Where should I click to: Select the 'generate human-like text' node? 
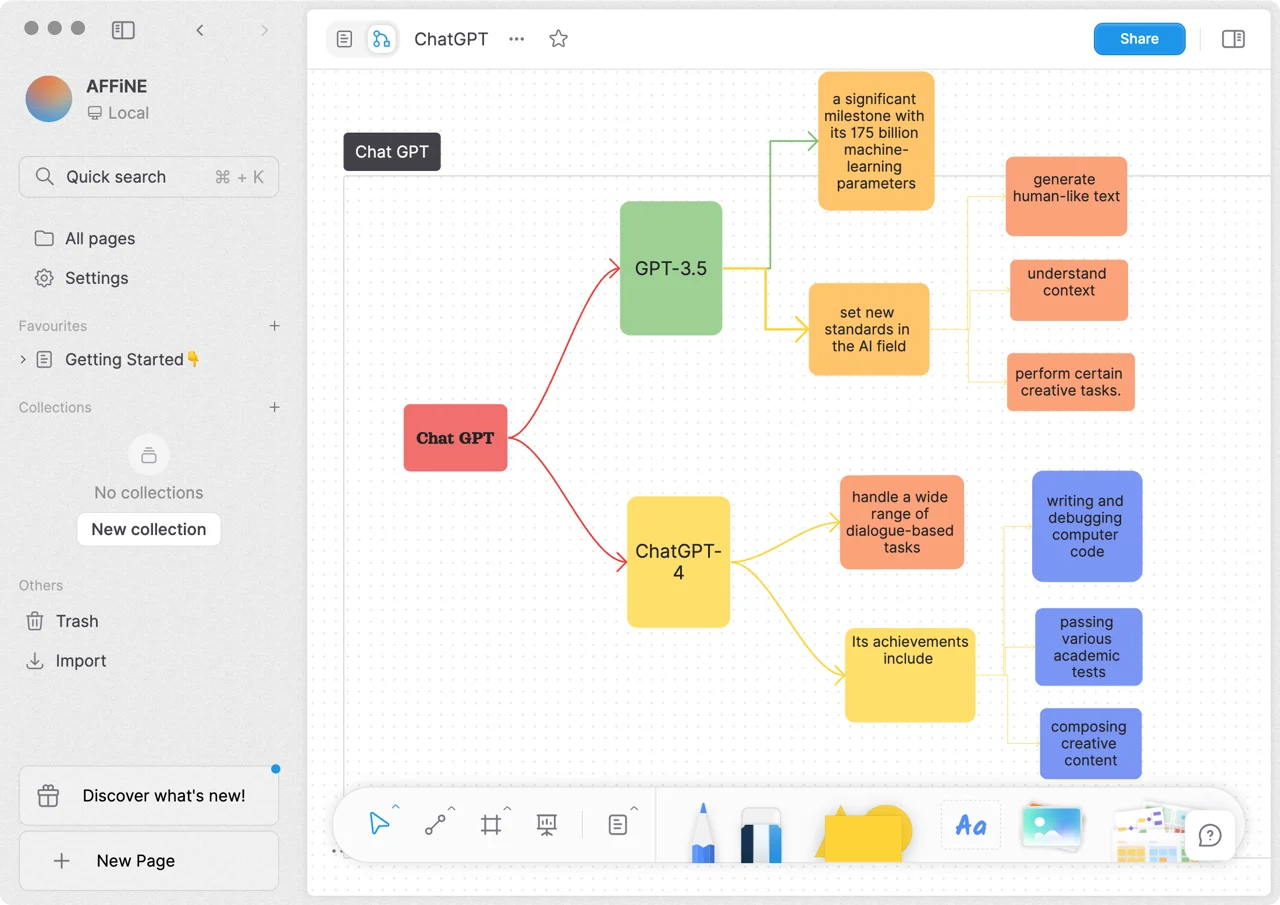pos(1066,196)
